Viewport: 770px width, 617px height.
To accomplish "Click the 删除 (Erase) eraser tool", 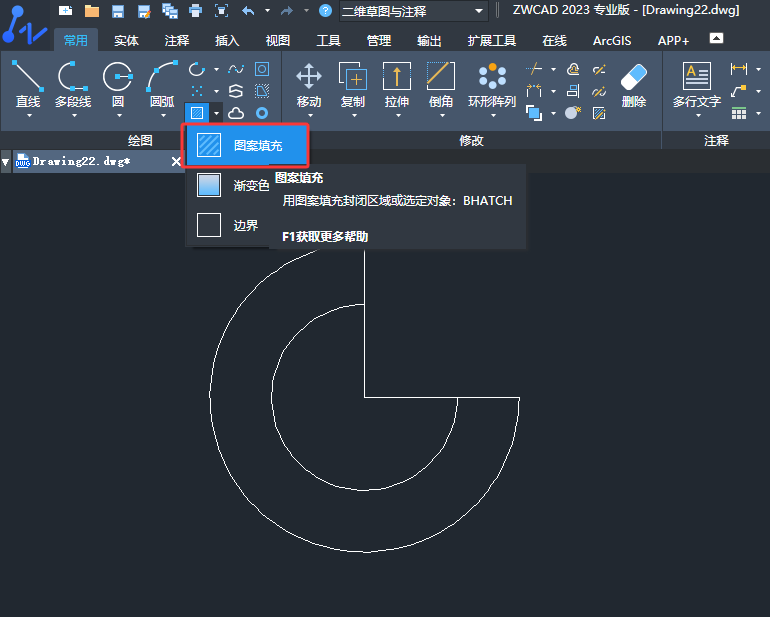I will coord(633,84).
